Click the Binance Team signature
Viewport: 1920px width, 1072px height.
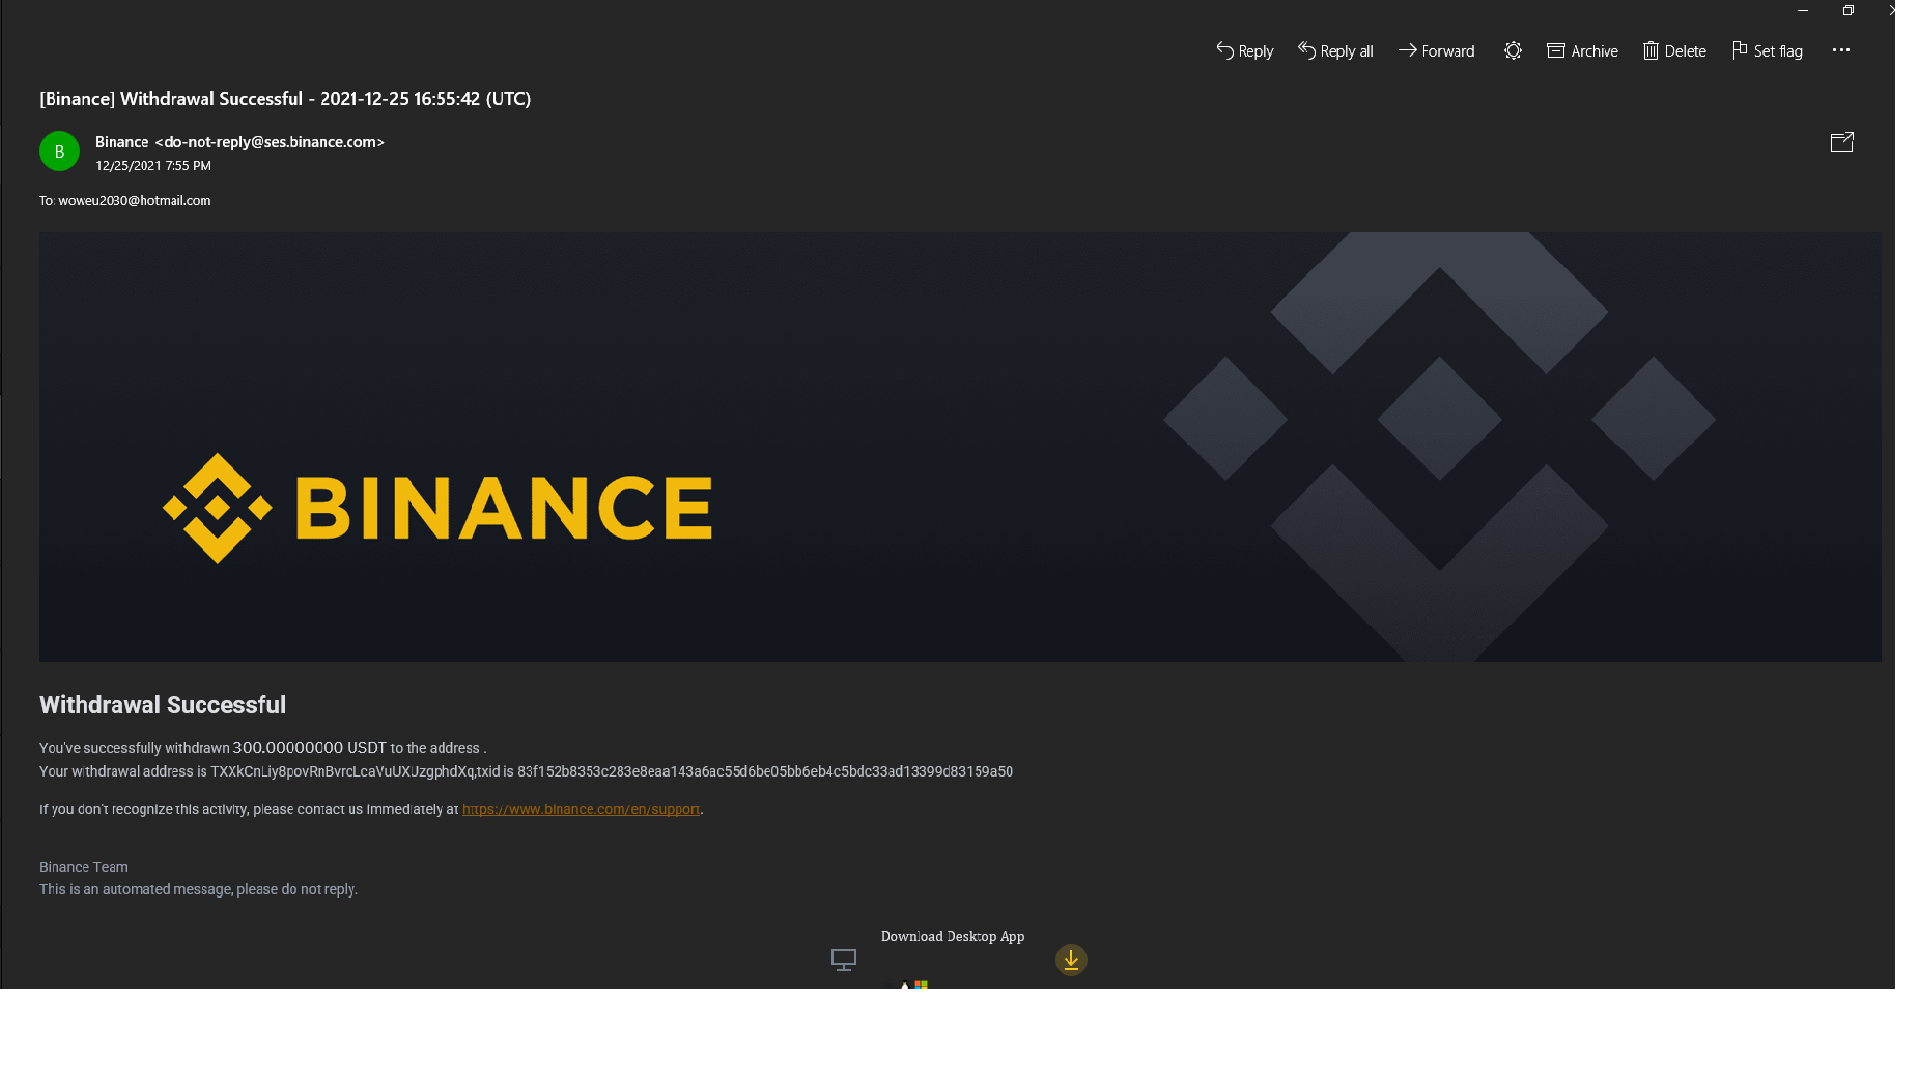coord(83,867)
